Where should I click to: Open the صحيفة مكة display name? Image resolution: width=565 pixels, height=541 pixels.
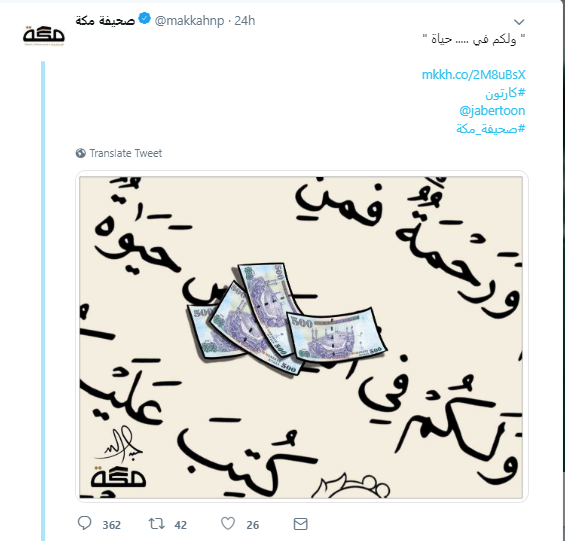(105, 21)
